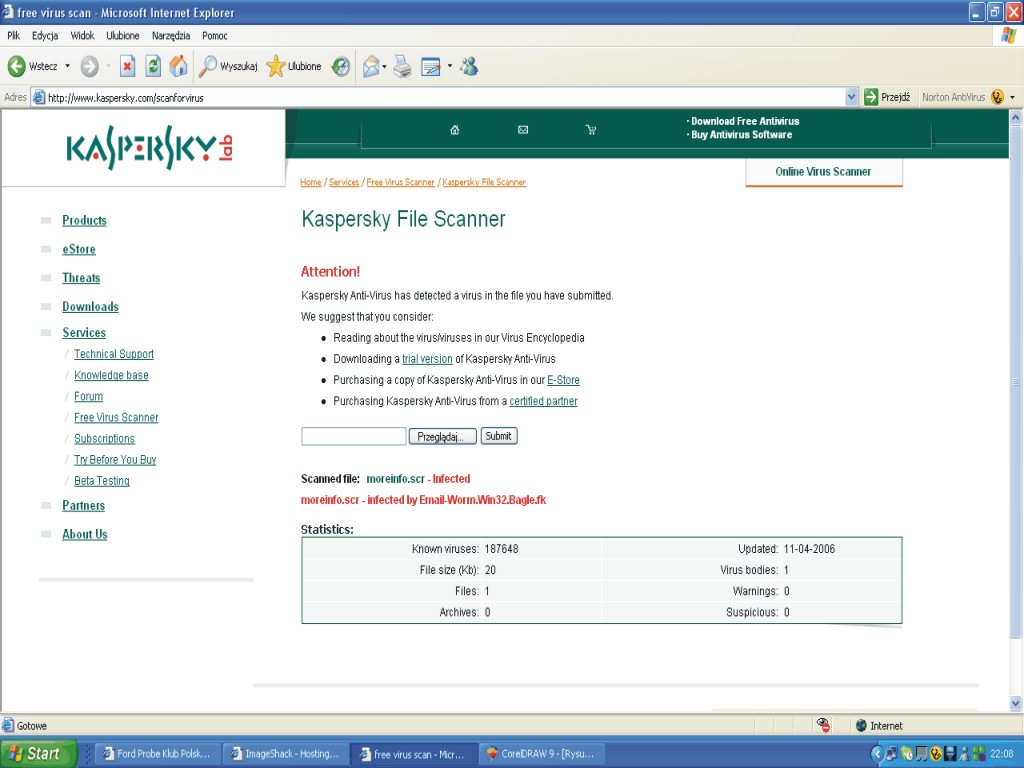Open Technical Support link
The height and width of the screenshot is (768, 1024).
pyautogui.click(x=114, y=354)
